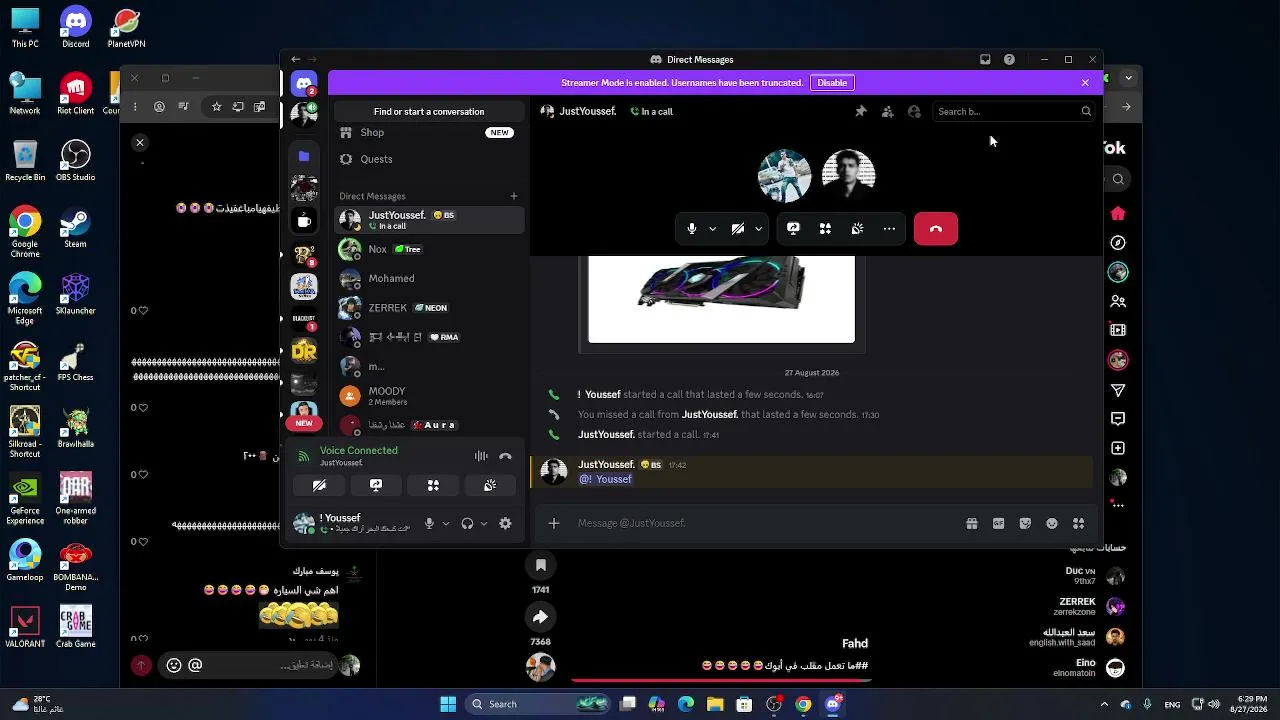Disable Streamer Mode button
This screenshot has height=720, width=1280.
(832, 83)
